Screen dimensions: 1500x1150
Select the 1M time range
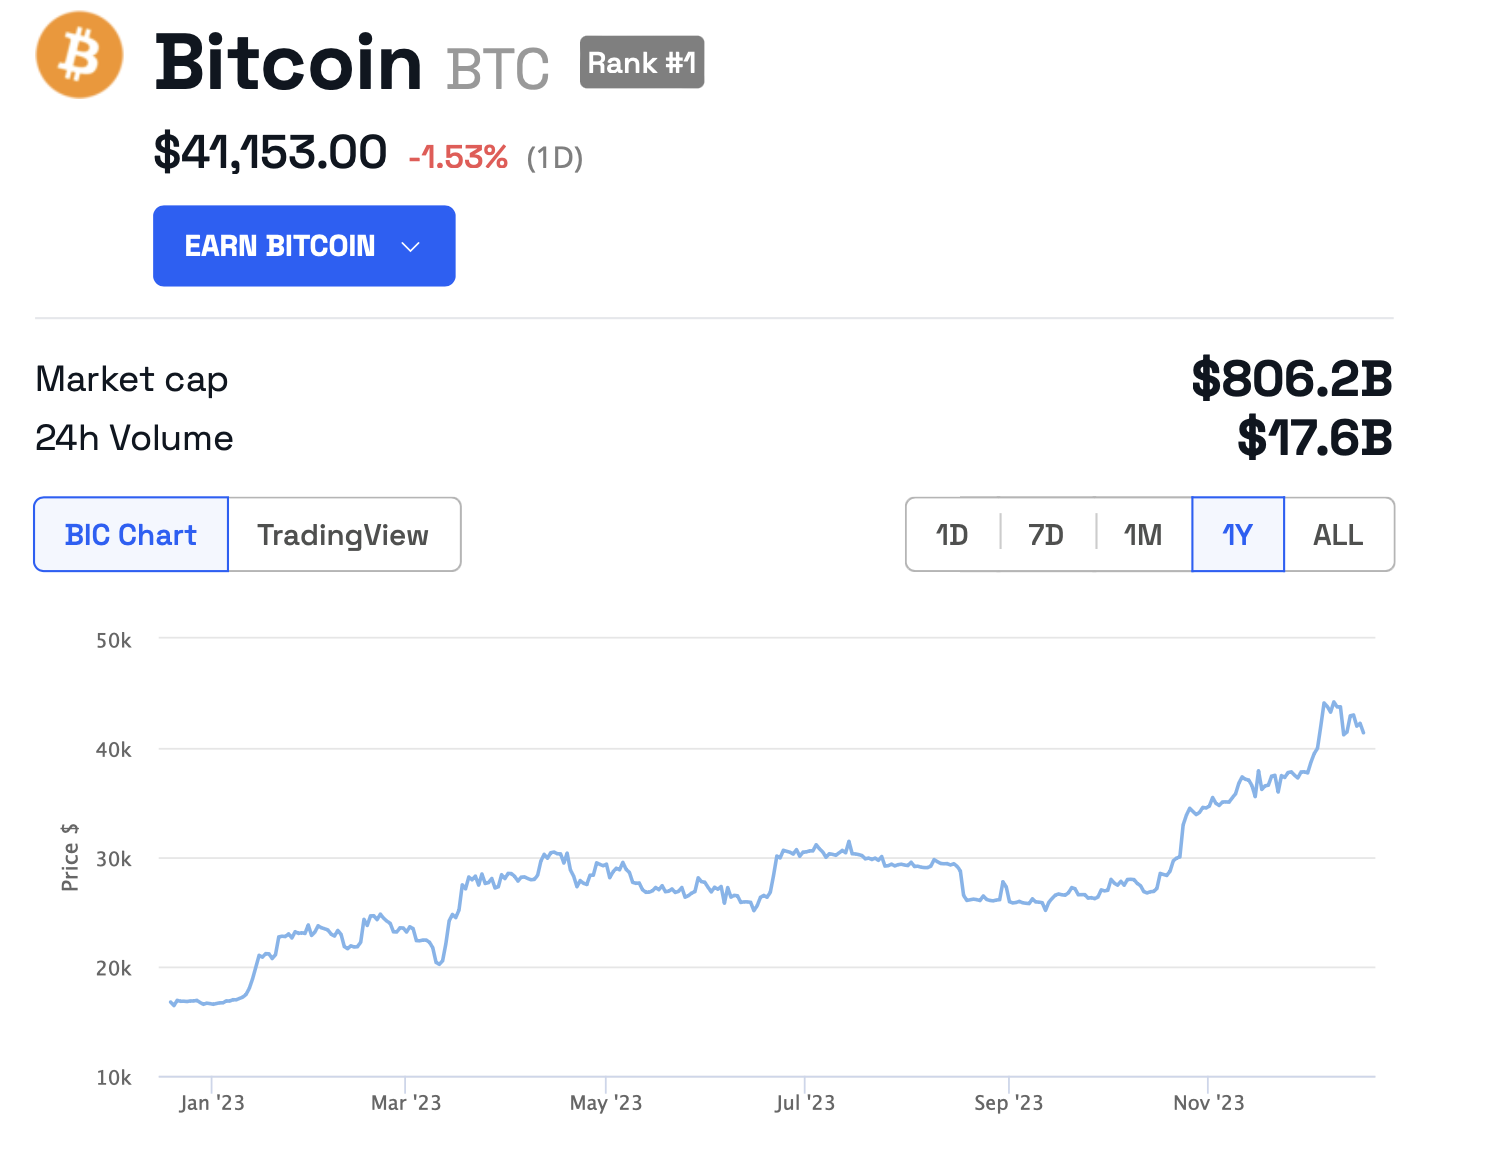pos(1142,535)
